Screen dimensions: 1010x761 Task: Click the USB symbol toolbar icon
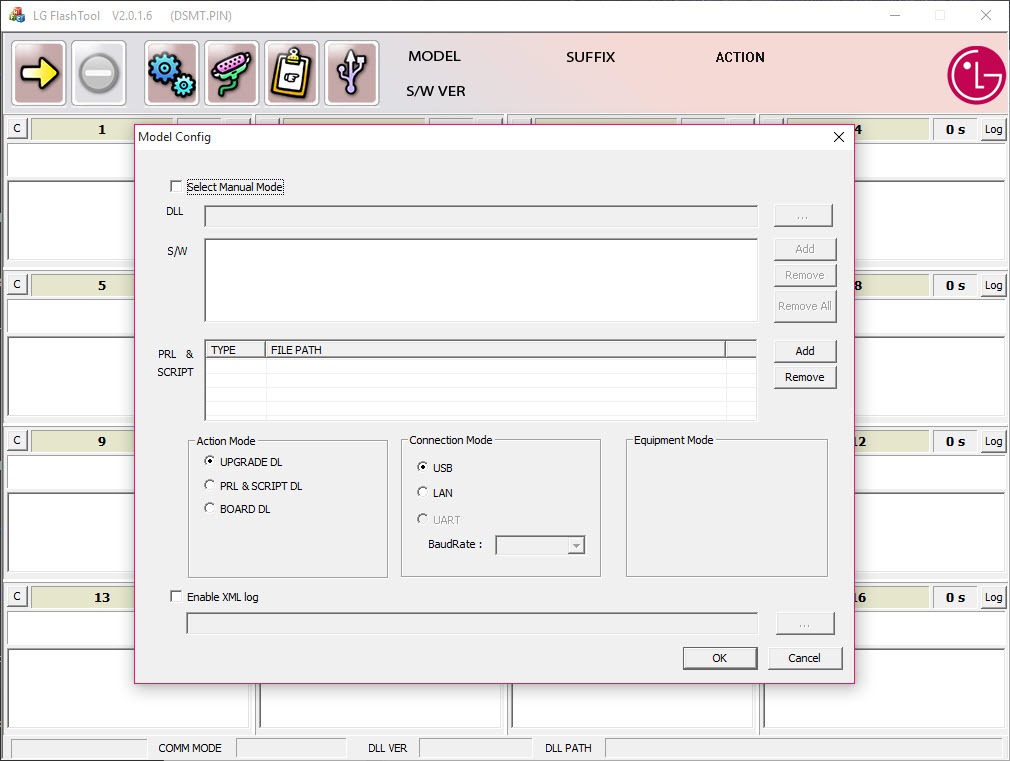pos(351,73)
